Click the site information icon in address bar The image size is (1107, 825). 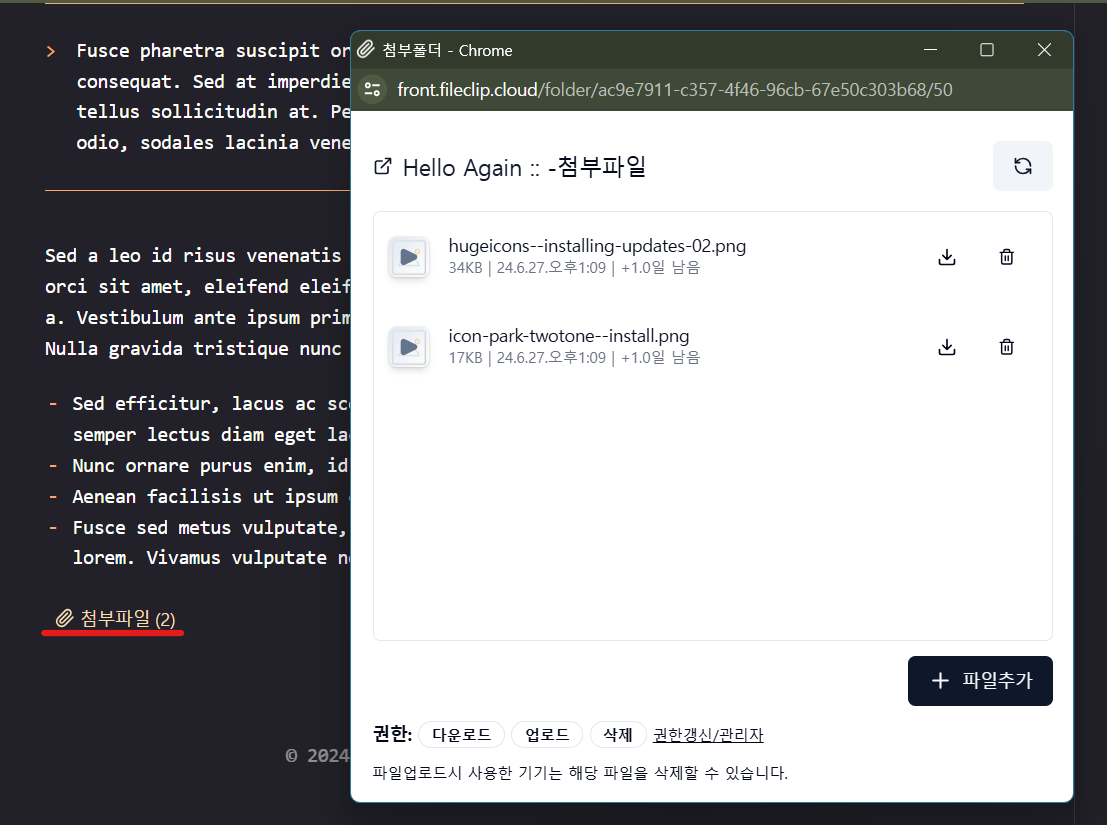pos(371,89)
